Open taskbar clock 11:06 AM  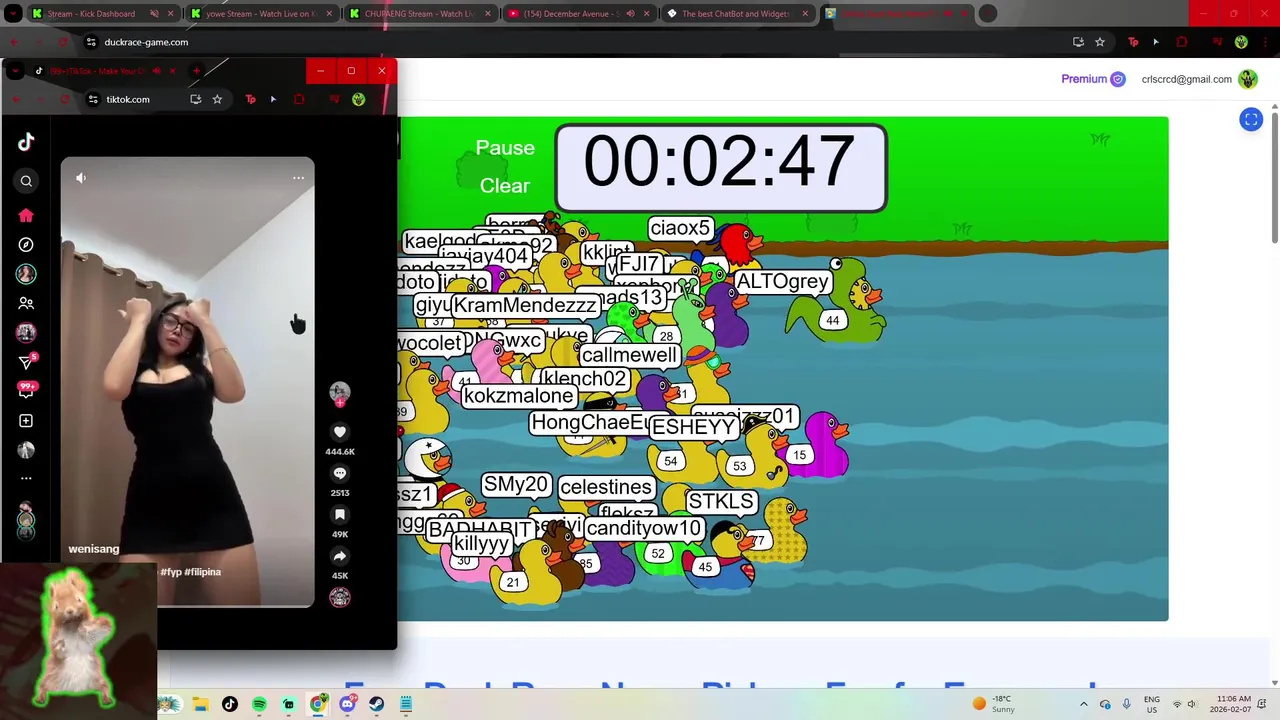(x=1229, y=704)
